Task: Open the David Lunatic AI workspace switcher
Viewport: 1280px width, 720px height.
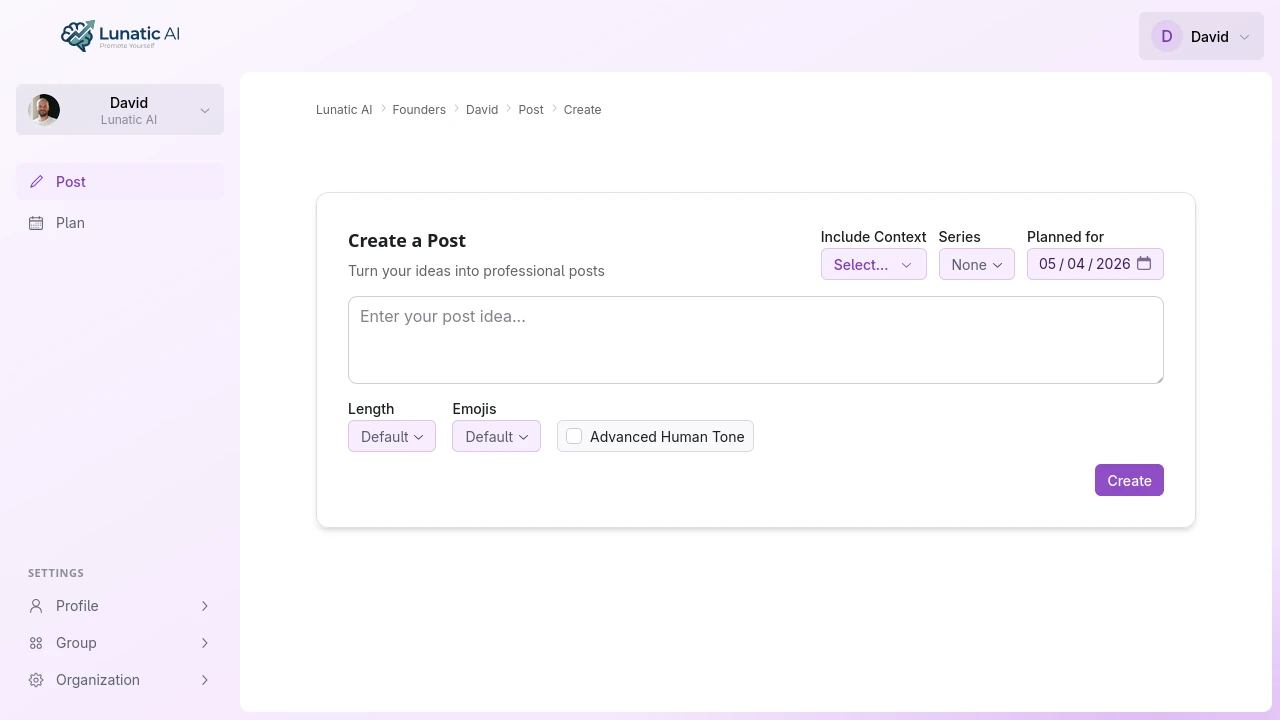Action: point(120,110)
